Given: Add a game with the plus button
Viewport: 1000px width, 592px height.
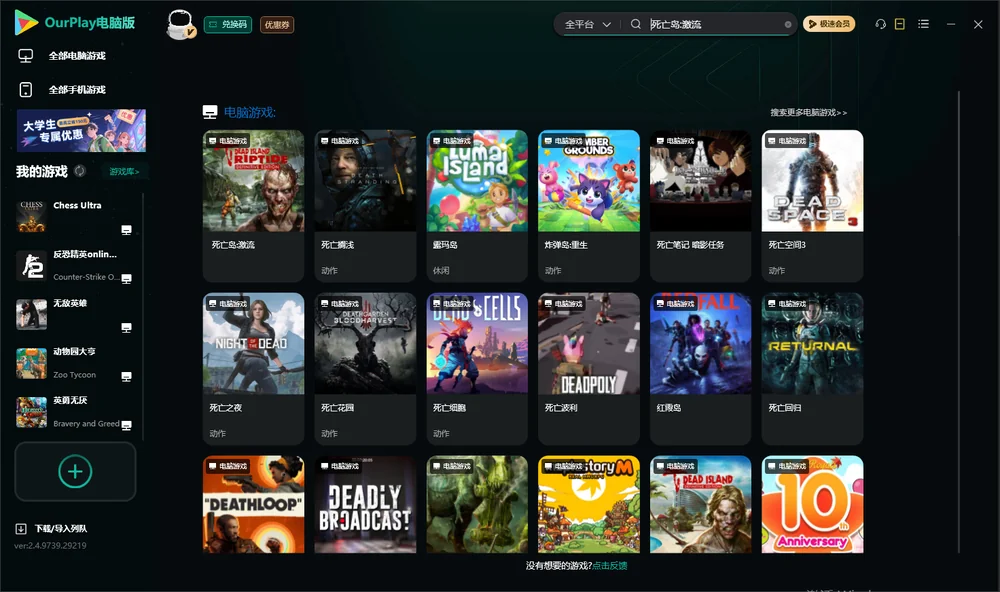Looking at the screenshot, I should 75,471.
